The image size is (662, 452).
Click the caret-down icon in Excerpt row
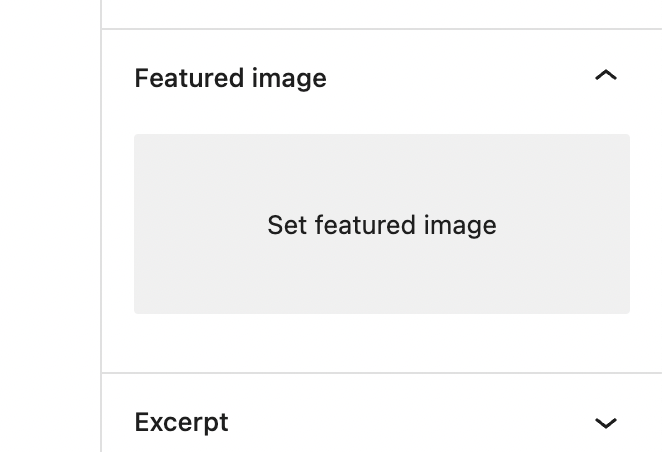point(605,423)
